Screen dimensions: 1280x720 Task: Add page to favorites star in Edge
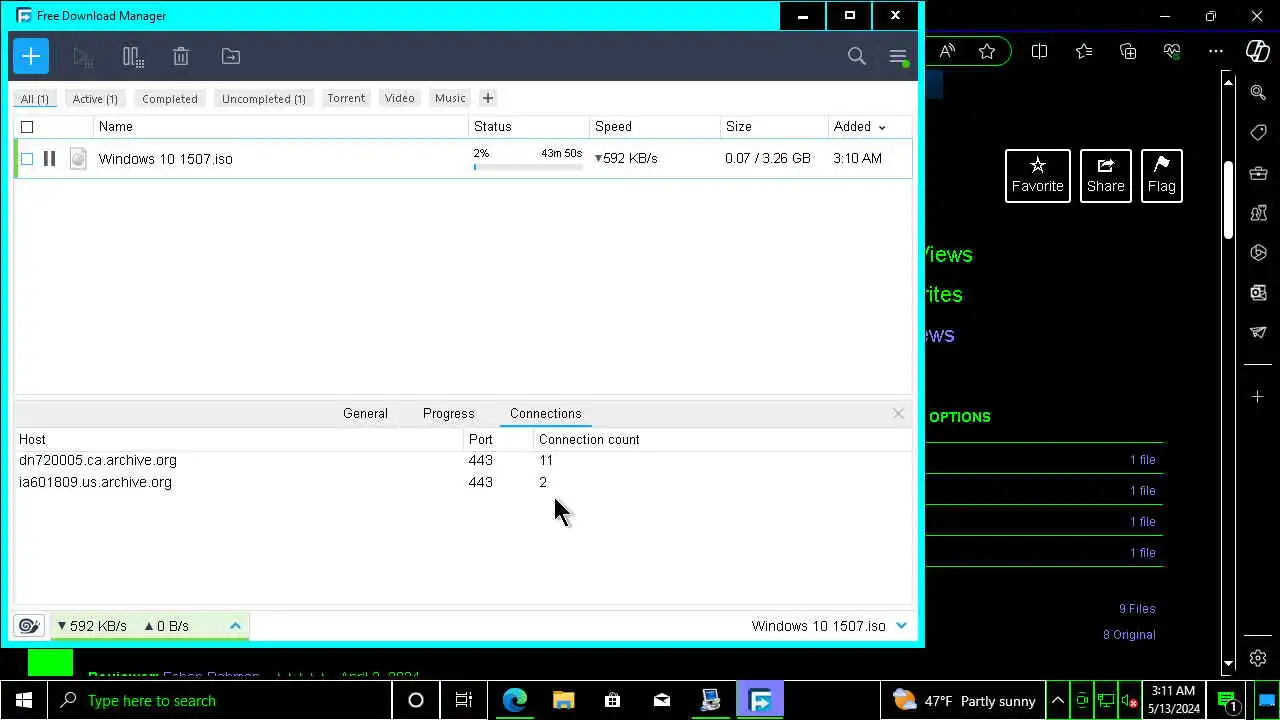[x=987, y=51]
